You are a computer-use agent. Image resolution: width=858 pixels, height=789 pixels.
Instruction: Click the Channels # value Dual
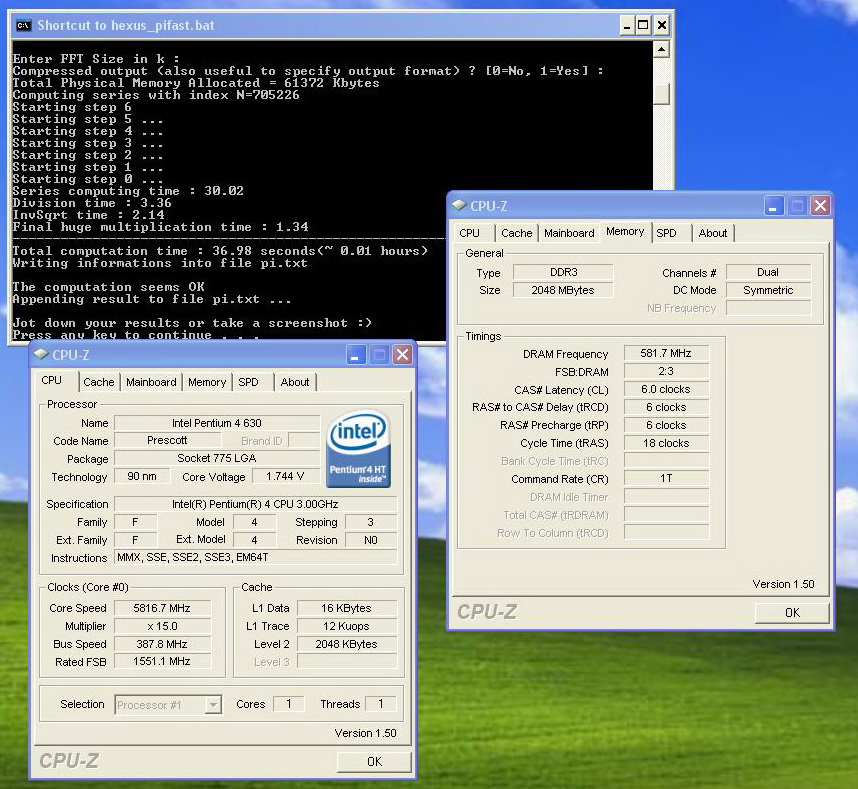pyautogui.click(x=768, y=272)
